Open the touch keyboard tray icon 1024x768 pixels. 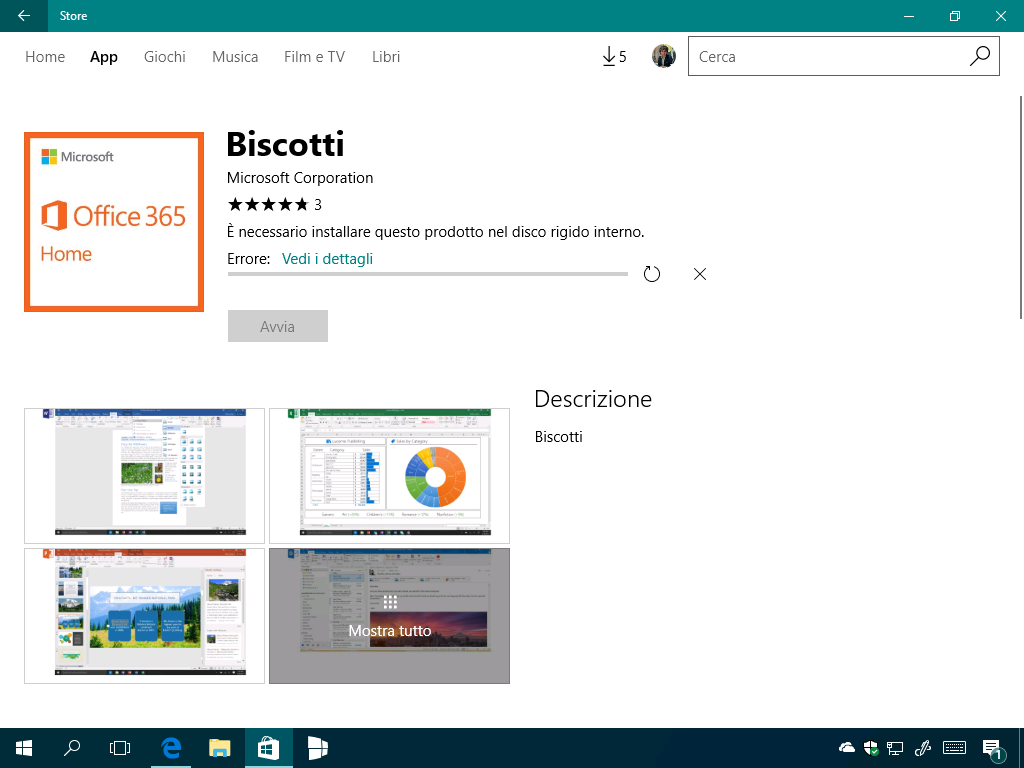click(954, 748)
